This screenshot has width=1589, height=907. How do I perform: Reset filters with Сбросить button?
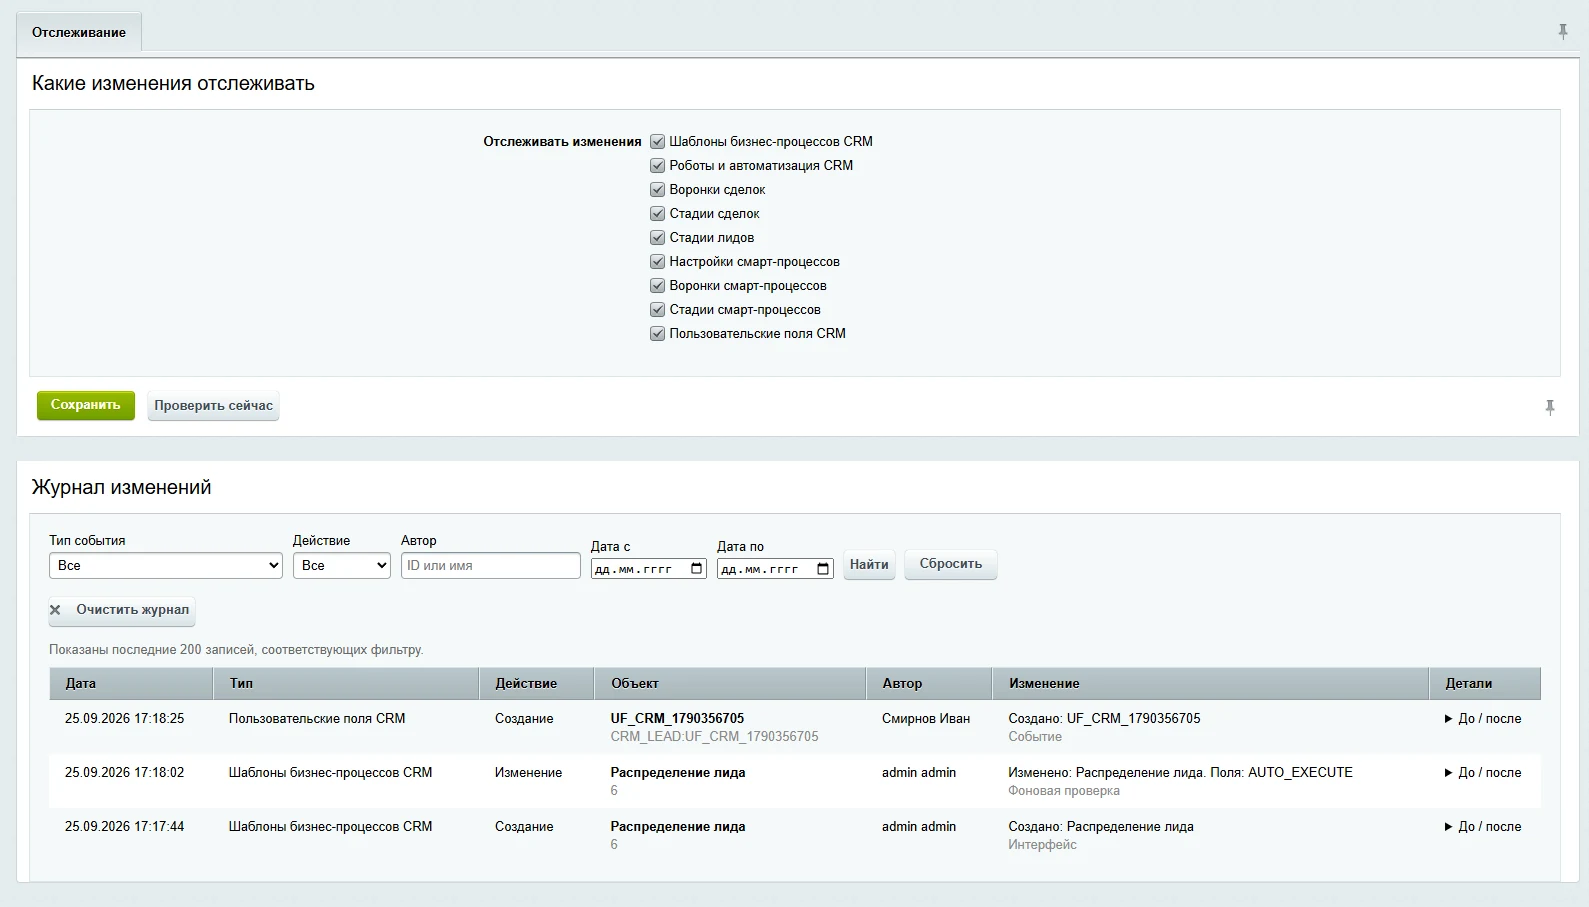(951, 564)
